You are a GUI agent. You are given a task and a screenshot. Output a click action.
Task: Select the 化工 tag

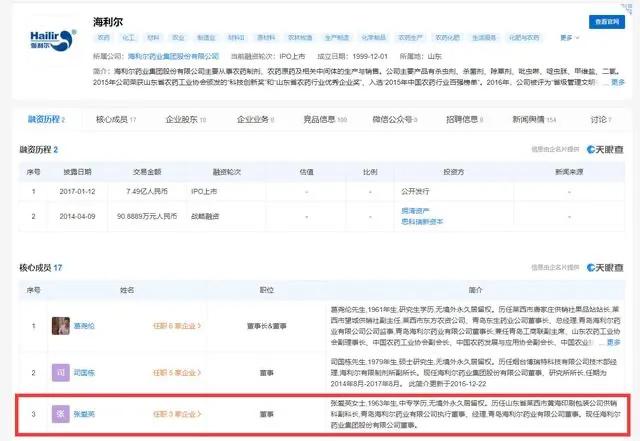[128, 38]
